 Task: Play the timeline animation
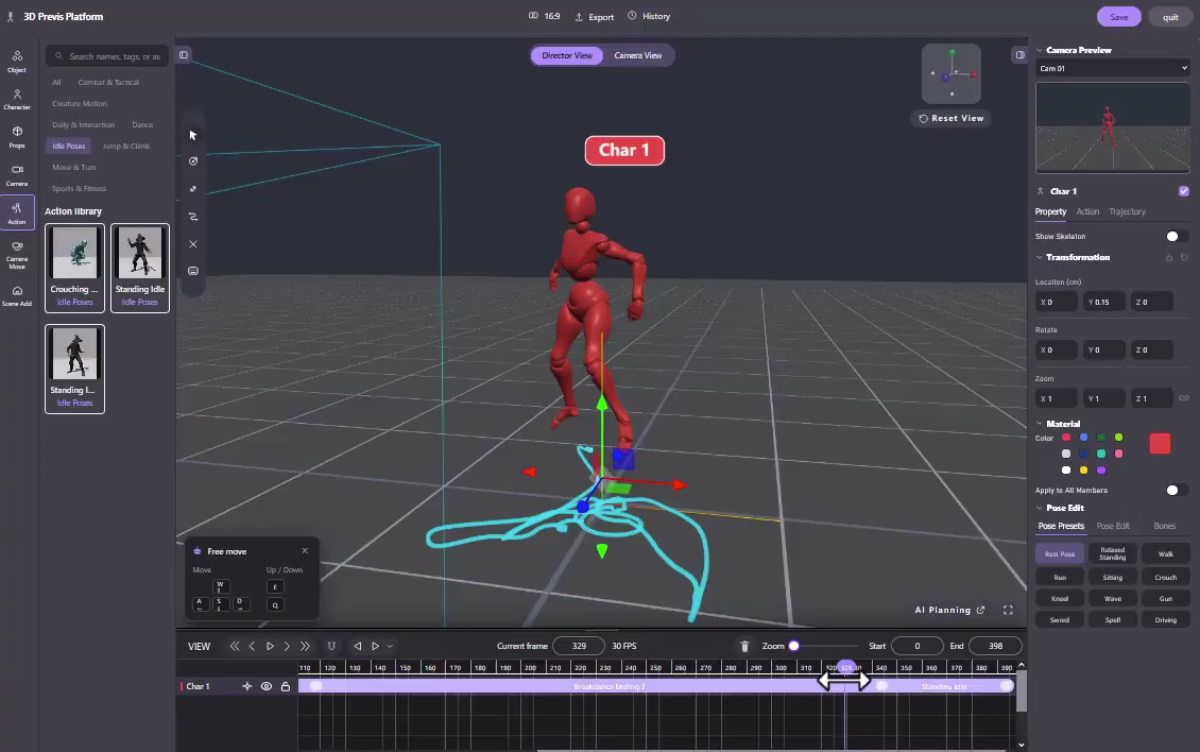click(270, 646)
